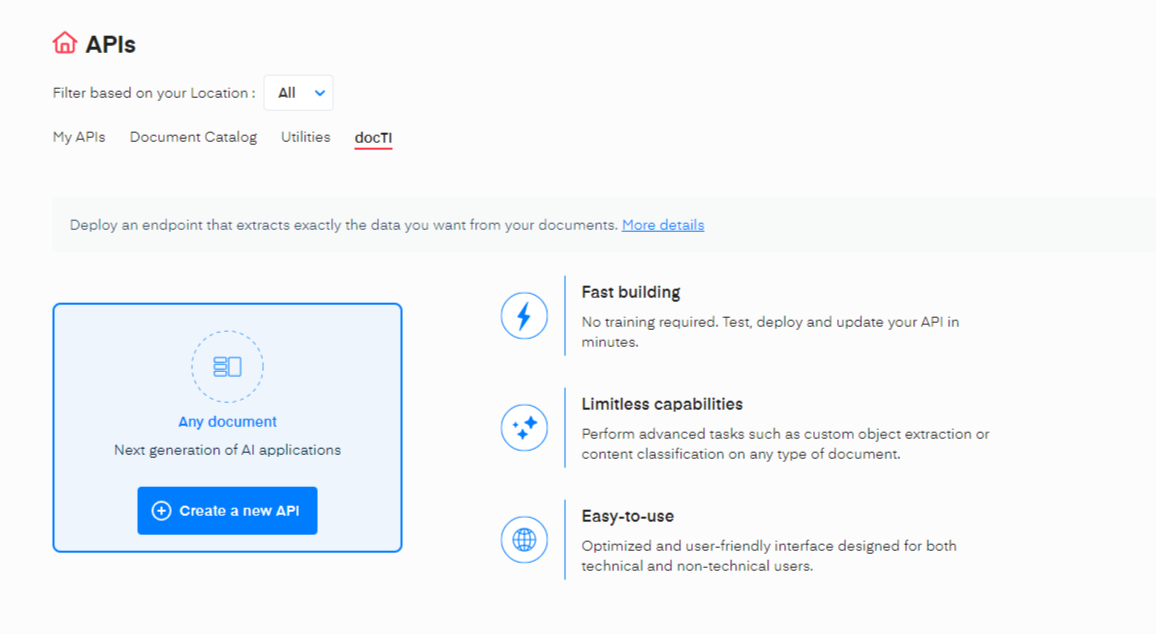This screenshot has width=1156, height=634.
Task: Click the plus icon on Create button
Action: (x=161, y=511)
